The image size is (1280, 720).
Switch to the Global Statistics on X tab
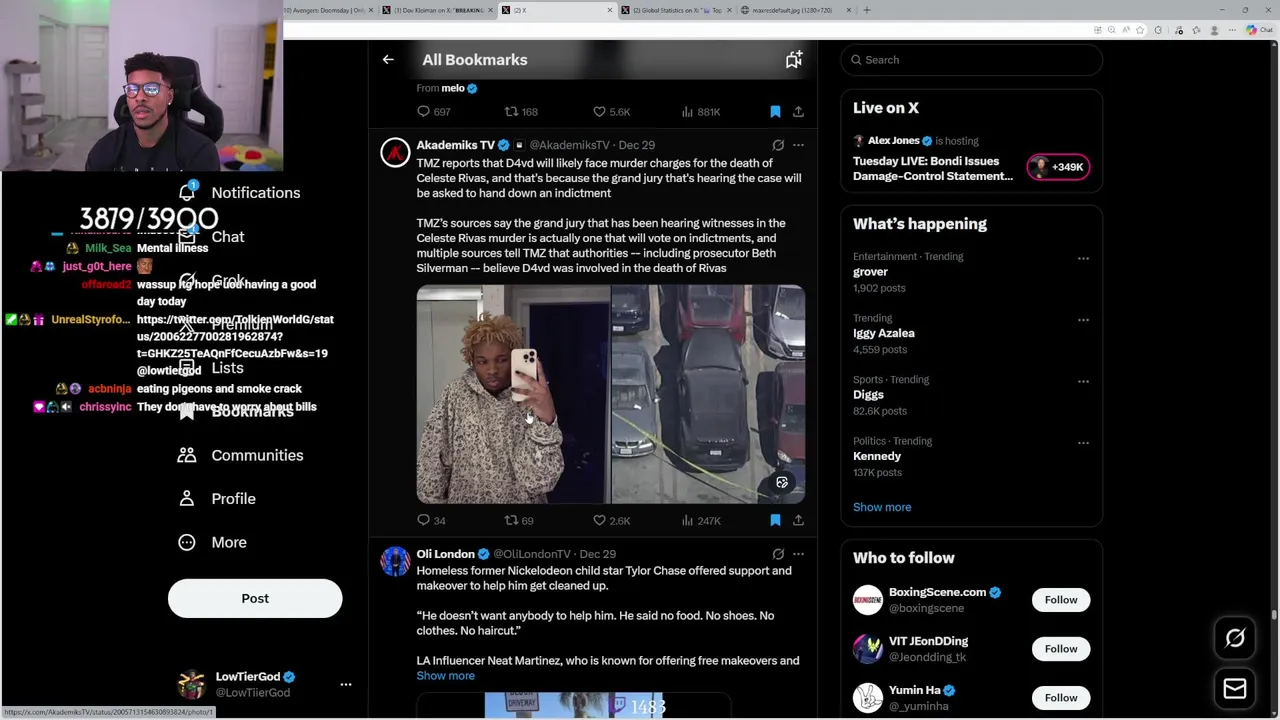click(x=675, y=10)
